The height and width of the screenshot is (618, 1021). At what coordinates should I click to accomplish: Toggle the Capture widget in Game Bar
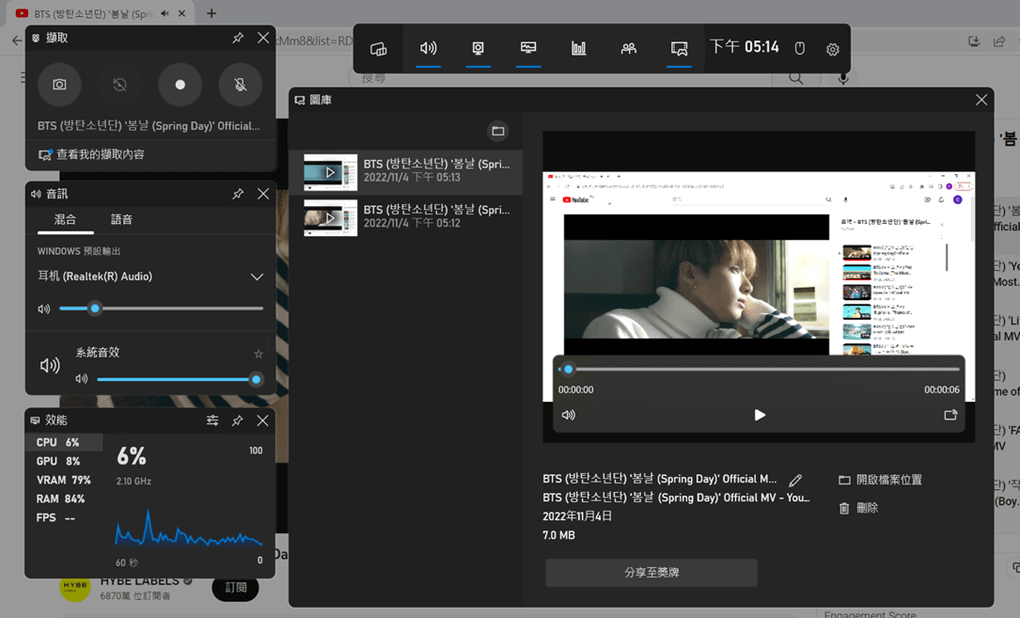pos(478,48)
